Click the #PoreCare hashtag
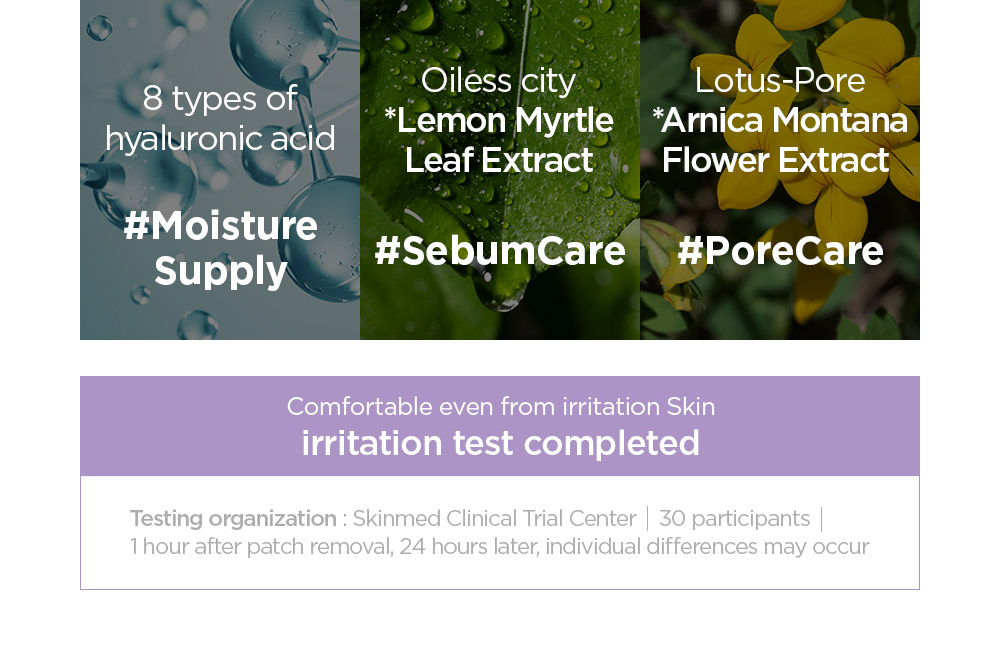This screenshot has width=1000, height=668. click(781, 251)
